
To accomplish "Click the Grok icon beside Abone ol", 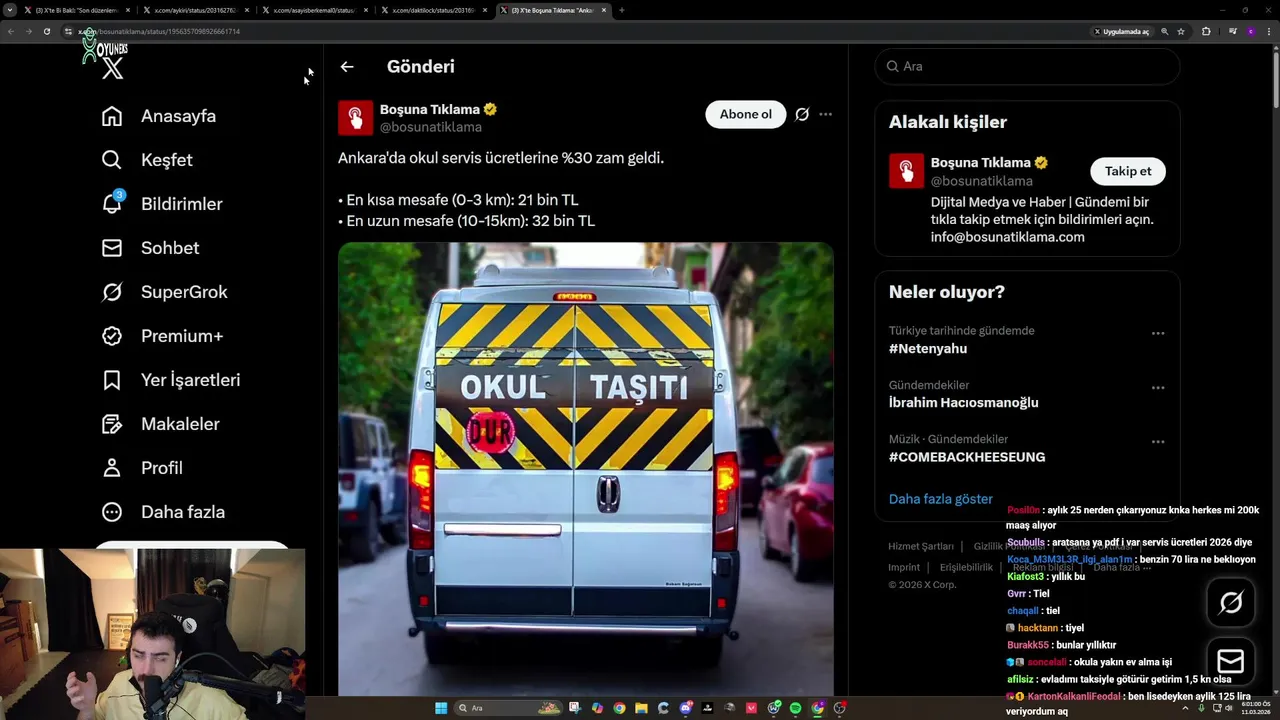I will point(802,114).
